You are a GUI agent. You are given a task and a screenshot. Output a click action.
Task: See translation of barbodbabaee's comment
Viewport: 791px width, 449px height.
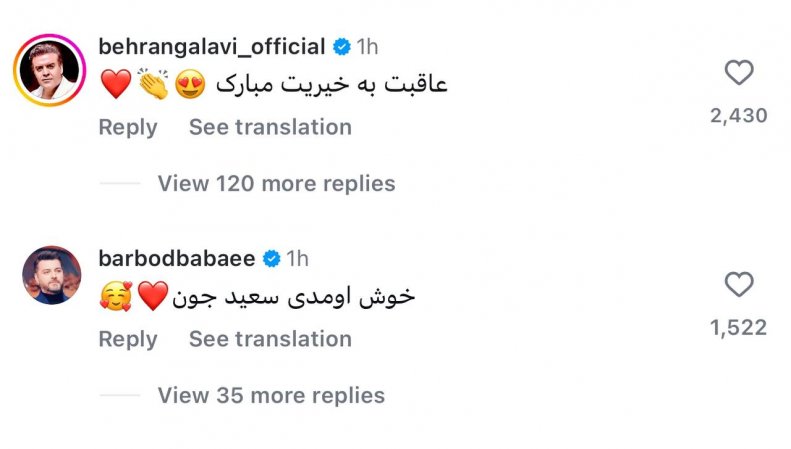[x=270, y=339]
